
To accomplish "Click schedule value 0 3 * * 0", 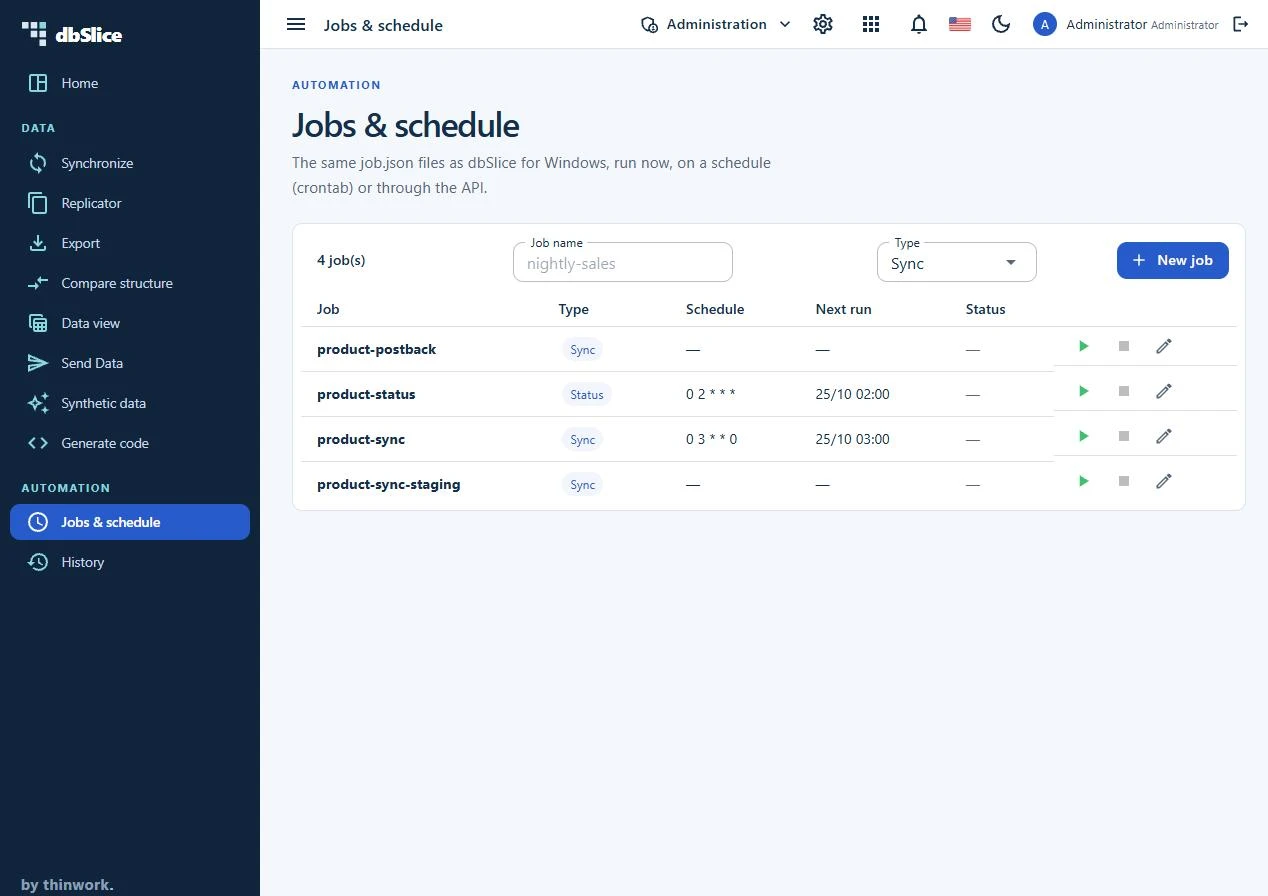I will click(712, 439).
